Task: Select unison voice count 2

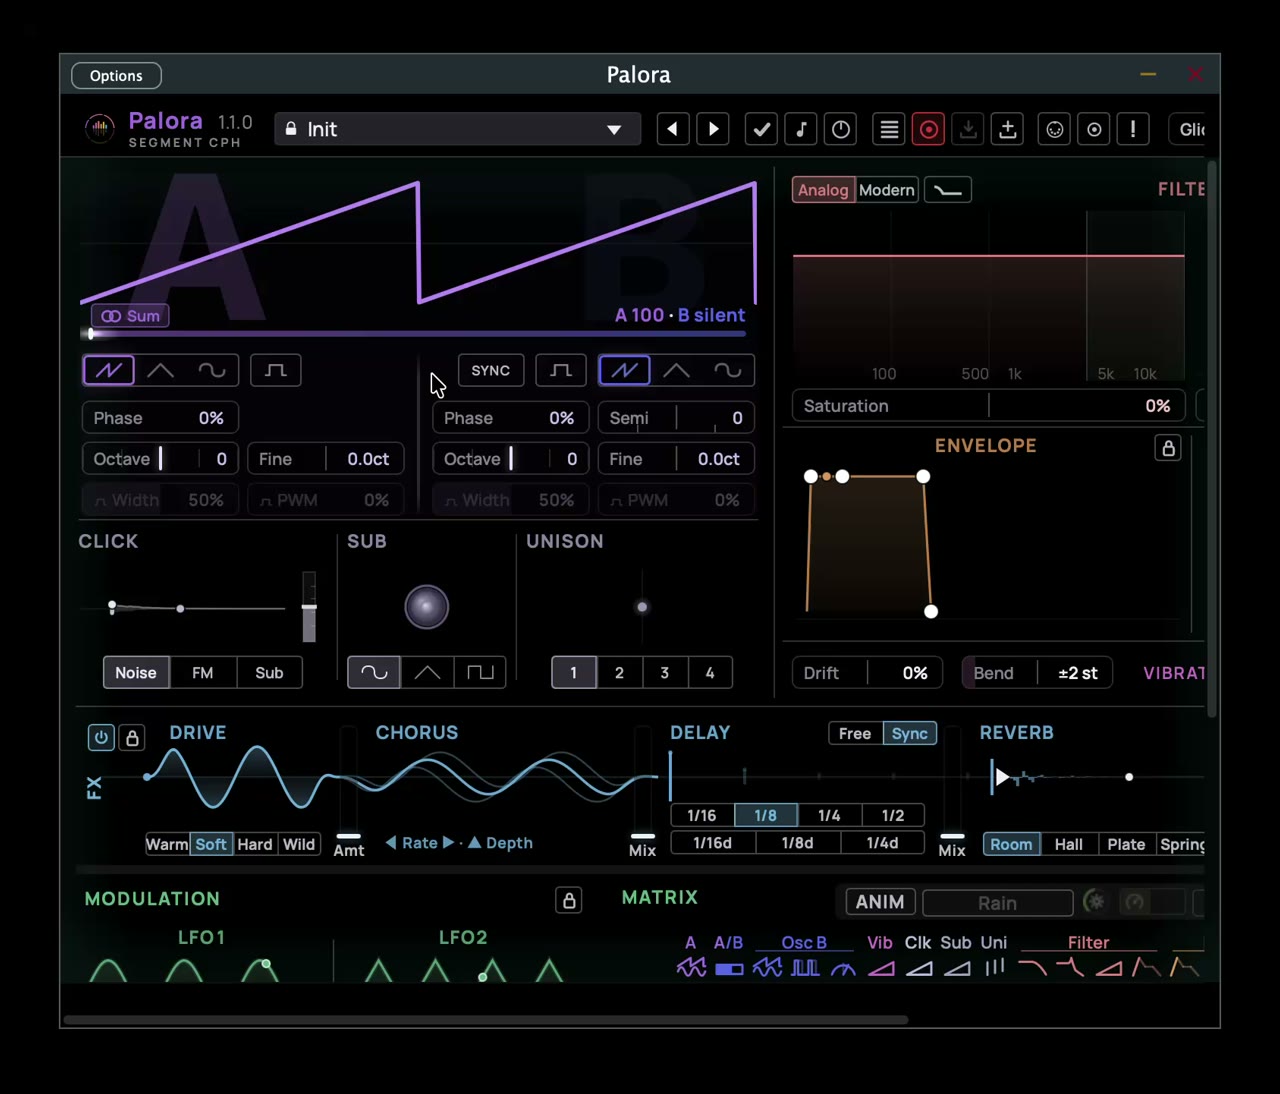Action: [x=619, y=672]
